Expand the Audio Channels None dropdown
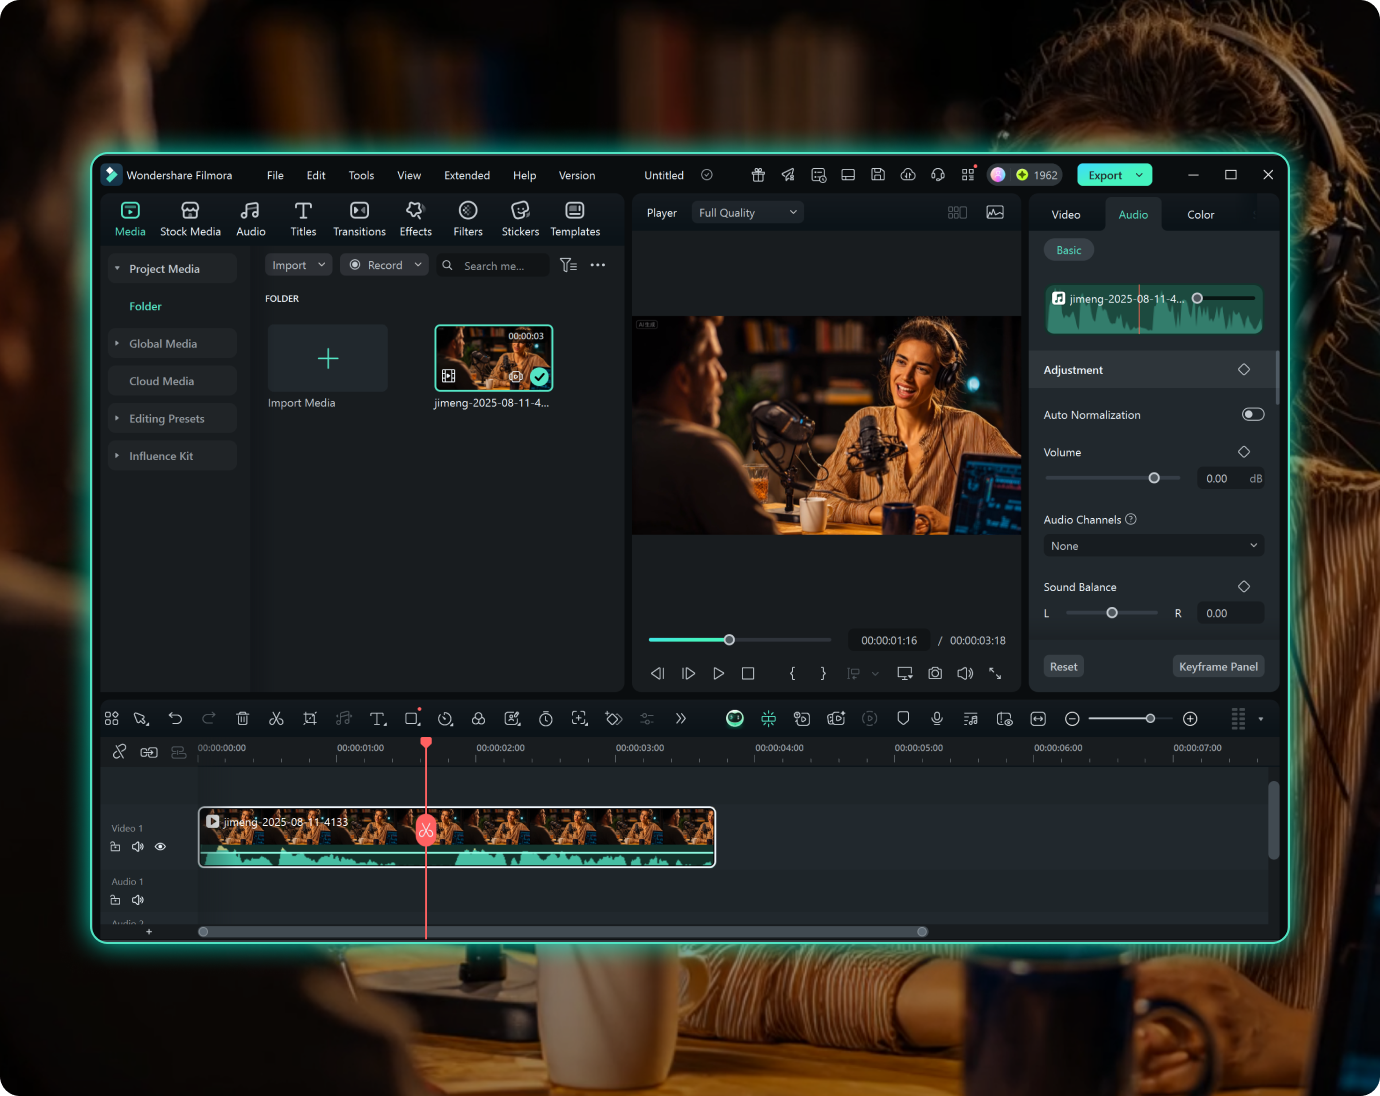1380x1096 pixels. 1154,546
